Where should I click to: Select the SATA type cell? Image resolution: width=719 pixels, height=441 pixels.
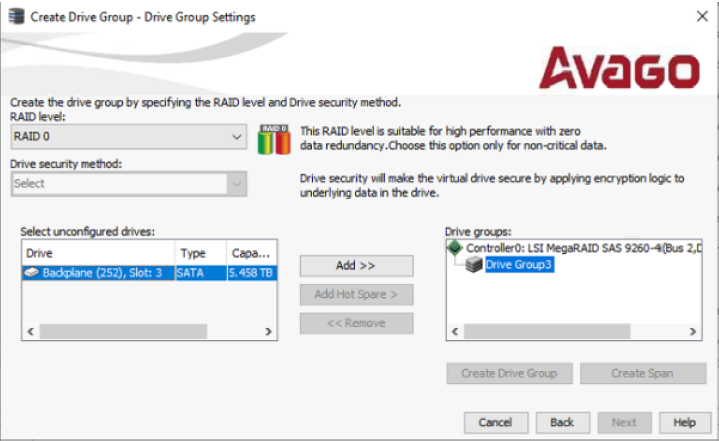coord(201,273)
